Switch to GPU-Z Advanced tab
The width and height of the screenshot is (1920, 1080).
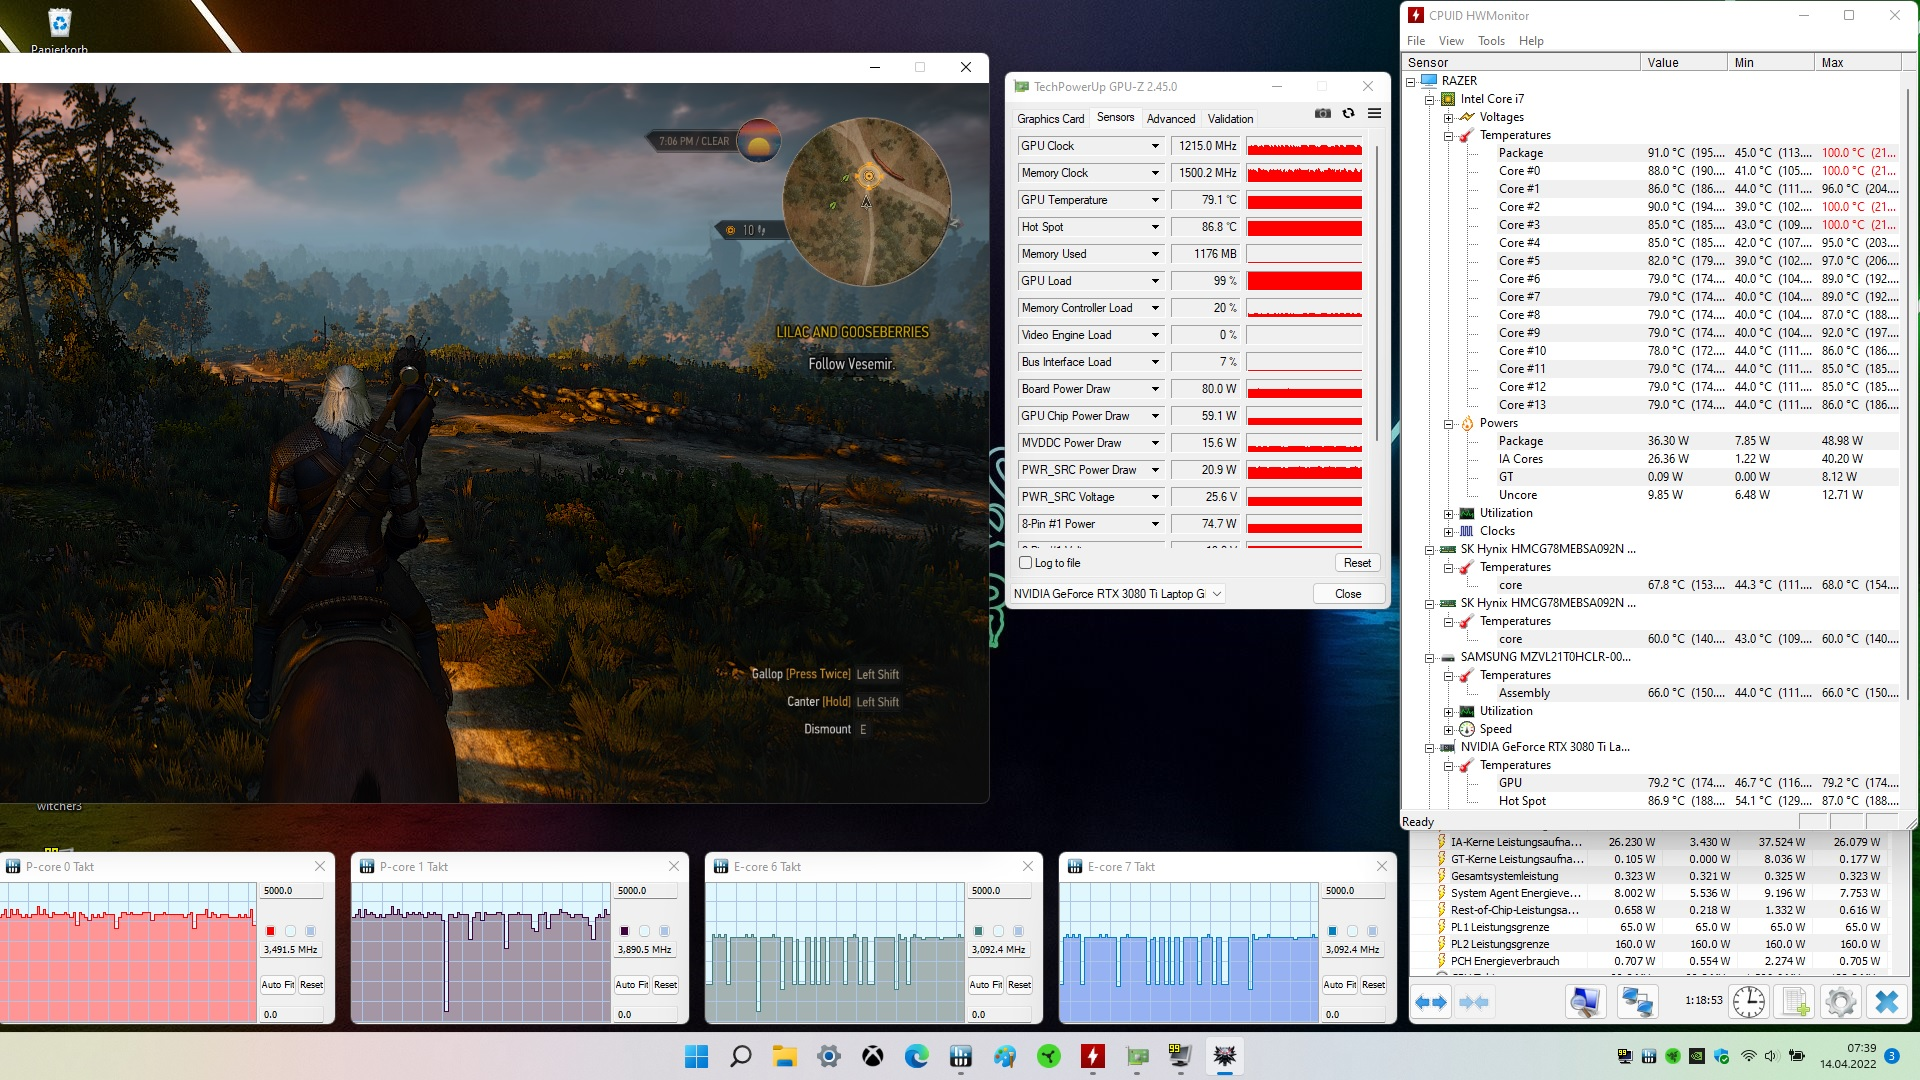pyautogui.click(x=1170, y=118)
